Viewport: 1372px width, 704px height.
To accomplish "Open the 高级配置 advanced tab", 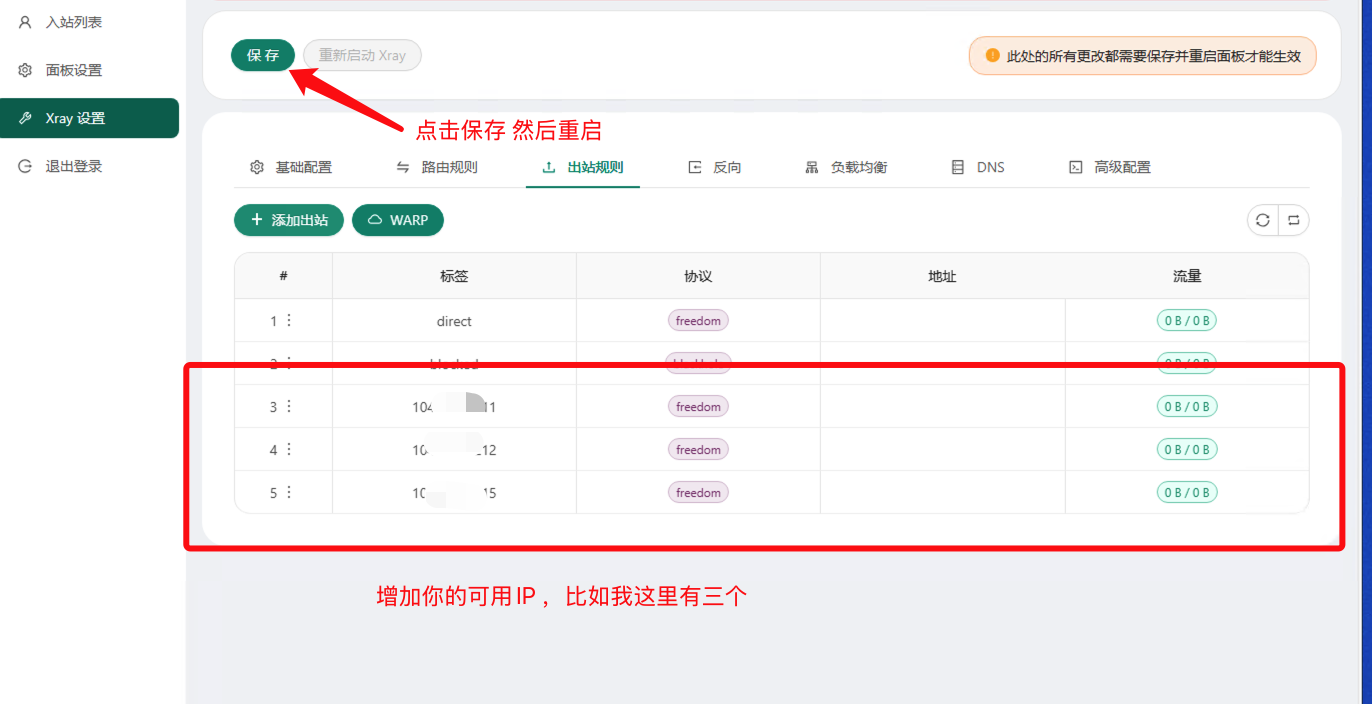I will [1110, 167].
